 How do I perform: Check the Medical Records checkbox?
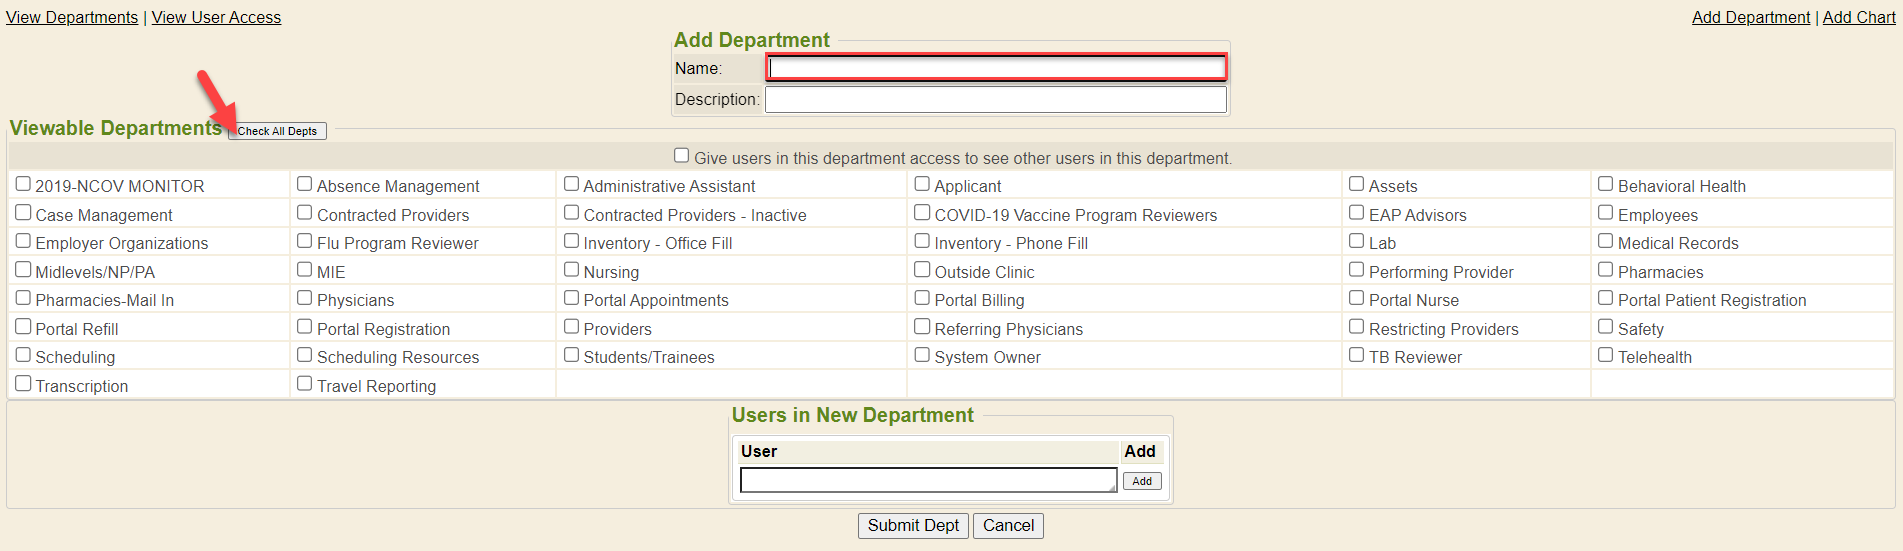click(1606, 241)
